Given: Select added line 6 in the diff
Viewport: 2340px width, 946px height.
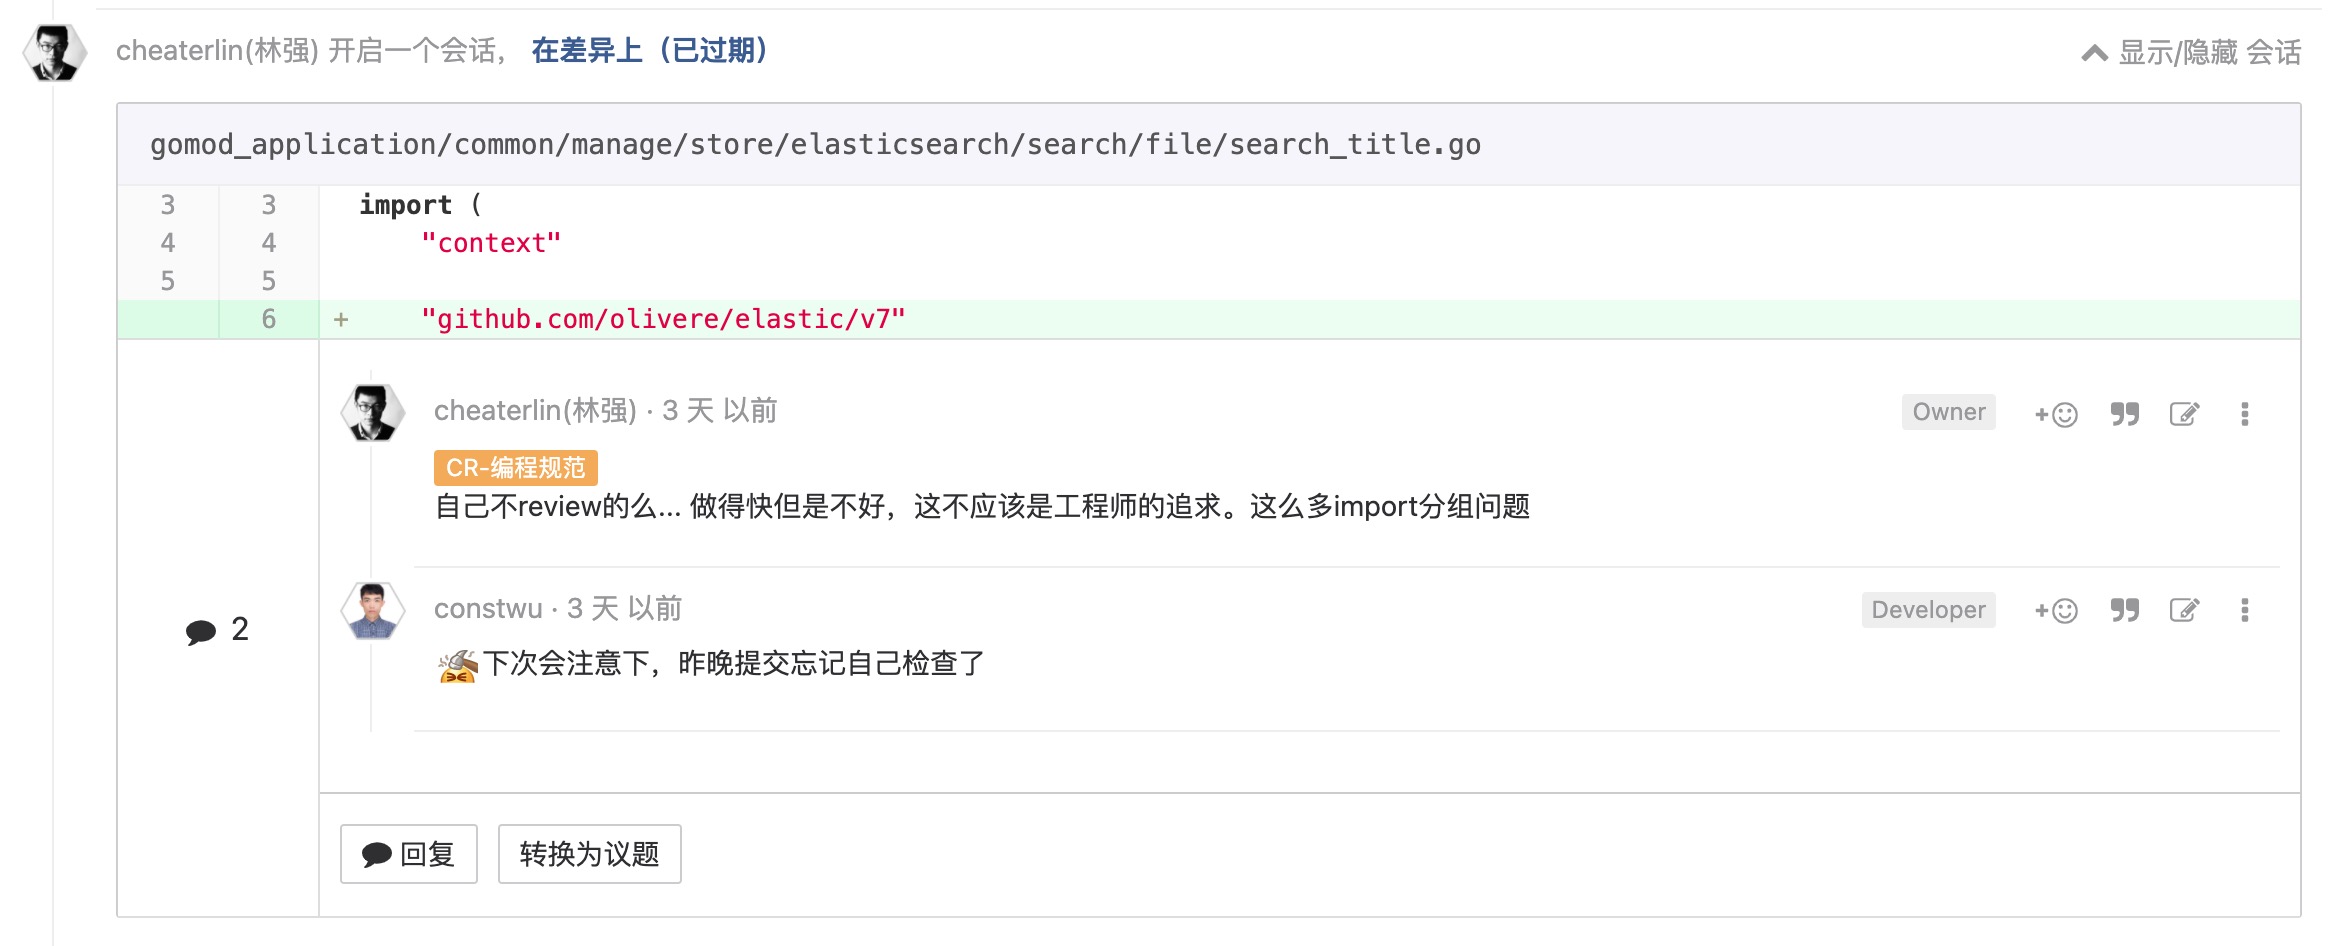Looking at the screenshot, I should (x=1209, y=319).
